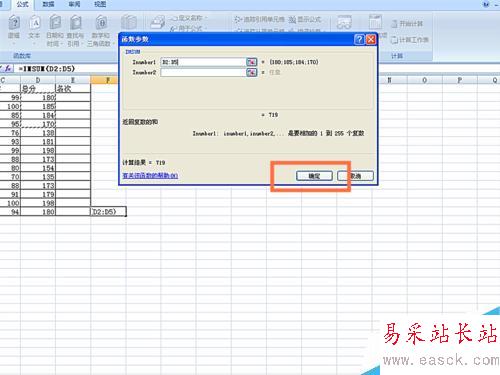Viewport: 500px width, 375px height.
Task: Open the 有关该函数的帮助 link
Action: [x=150, y=175]
